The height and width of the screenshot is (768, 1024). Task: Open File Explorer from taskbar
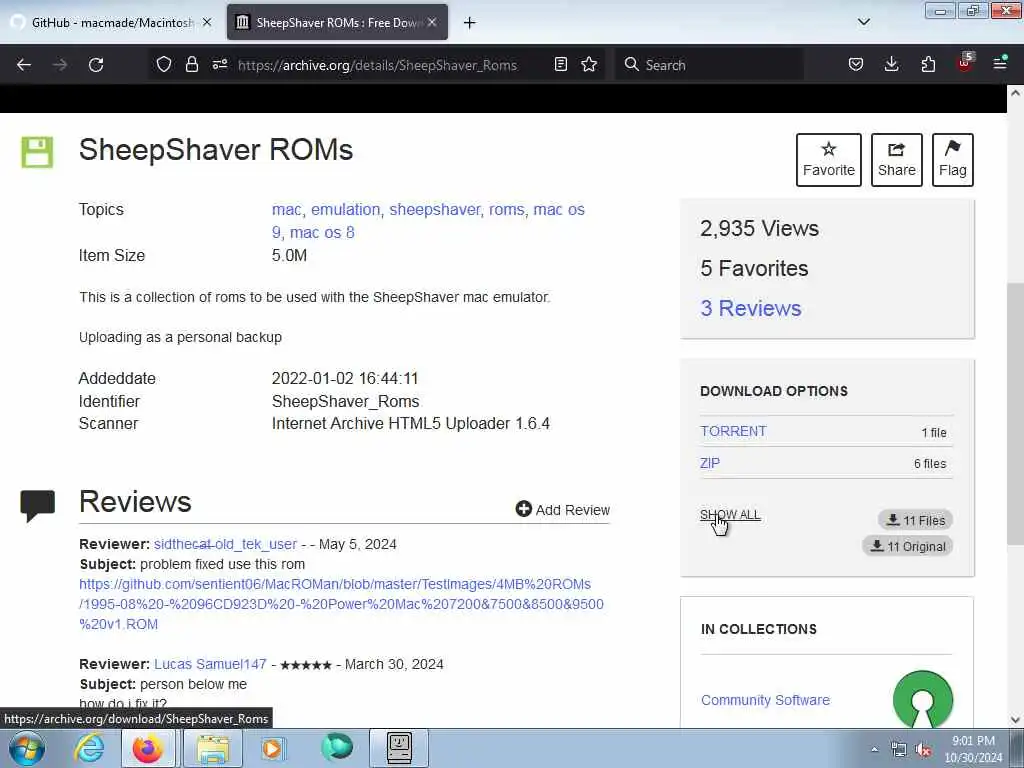[213, 748]
